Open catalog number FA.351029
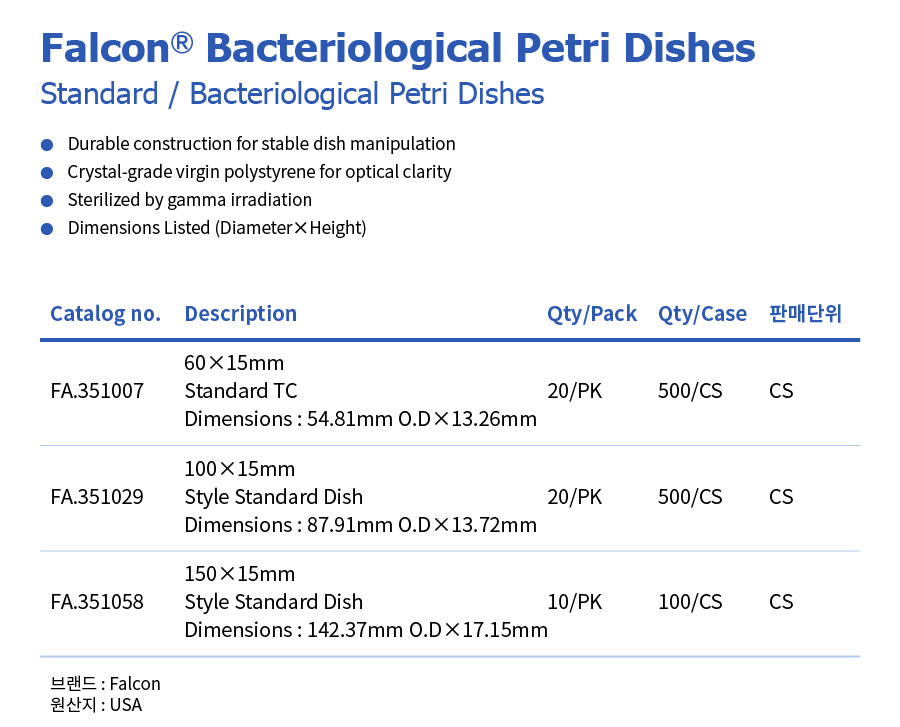This screenshot has width=900, height=727. pyautogui.click(x=97, y=497)
